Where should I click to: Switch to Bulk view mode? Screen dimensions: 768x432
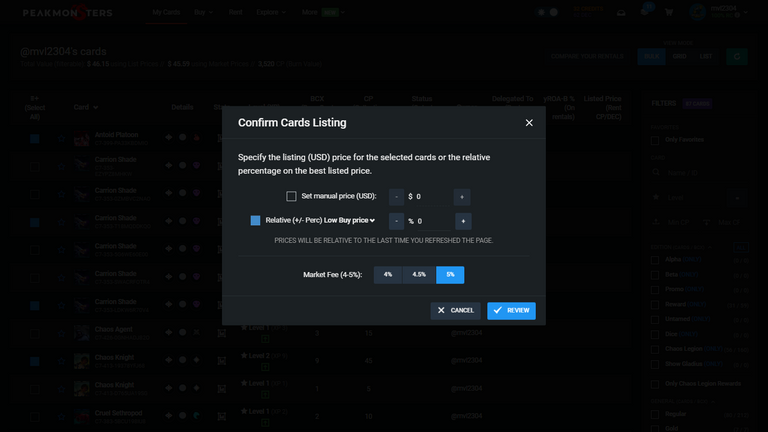[651, 56]
